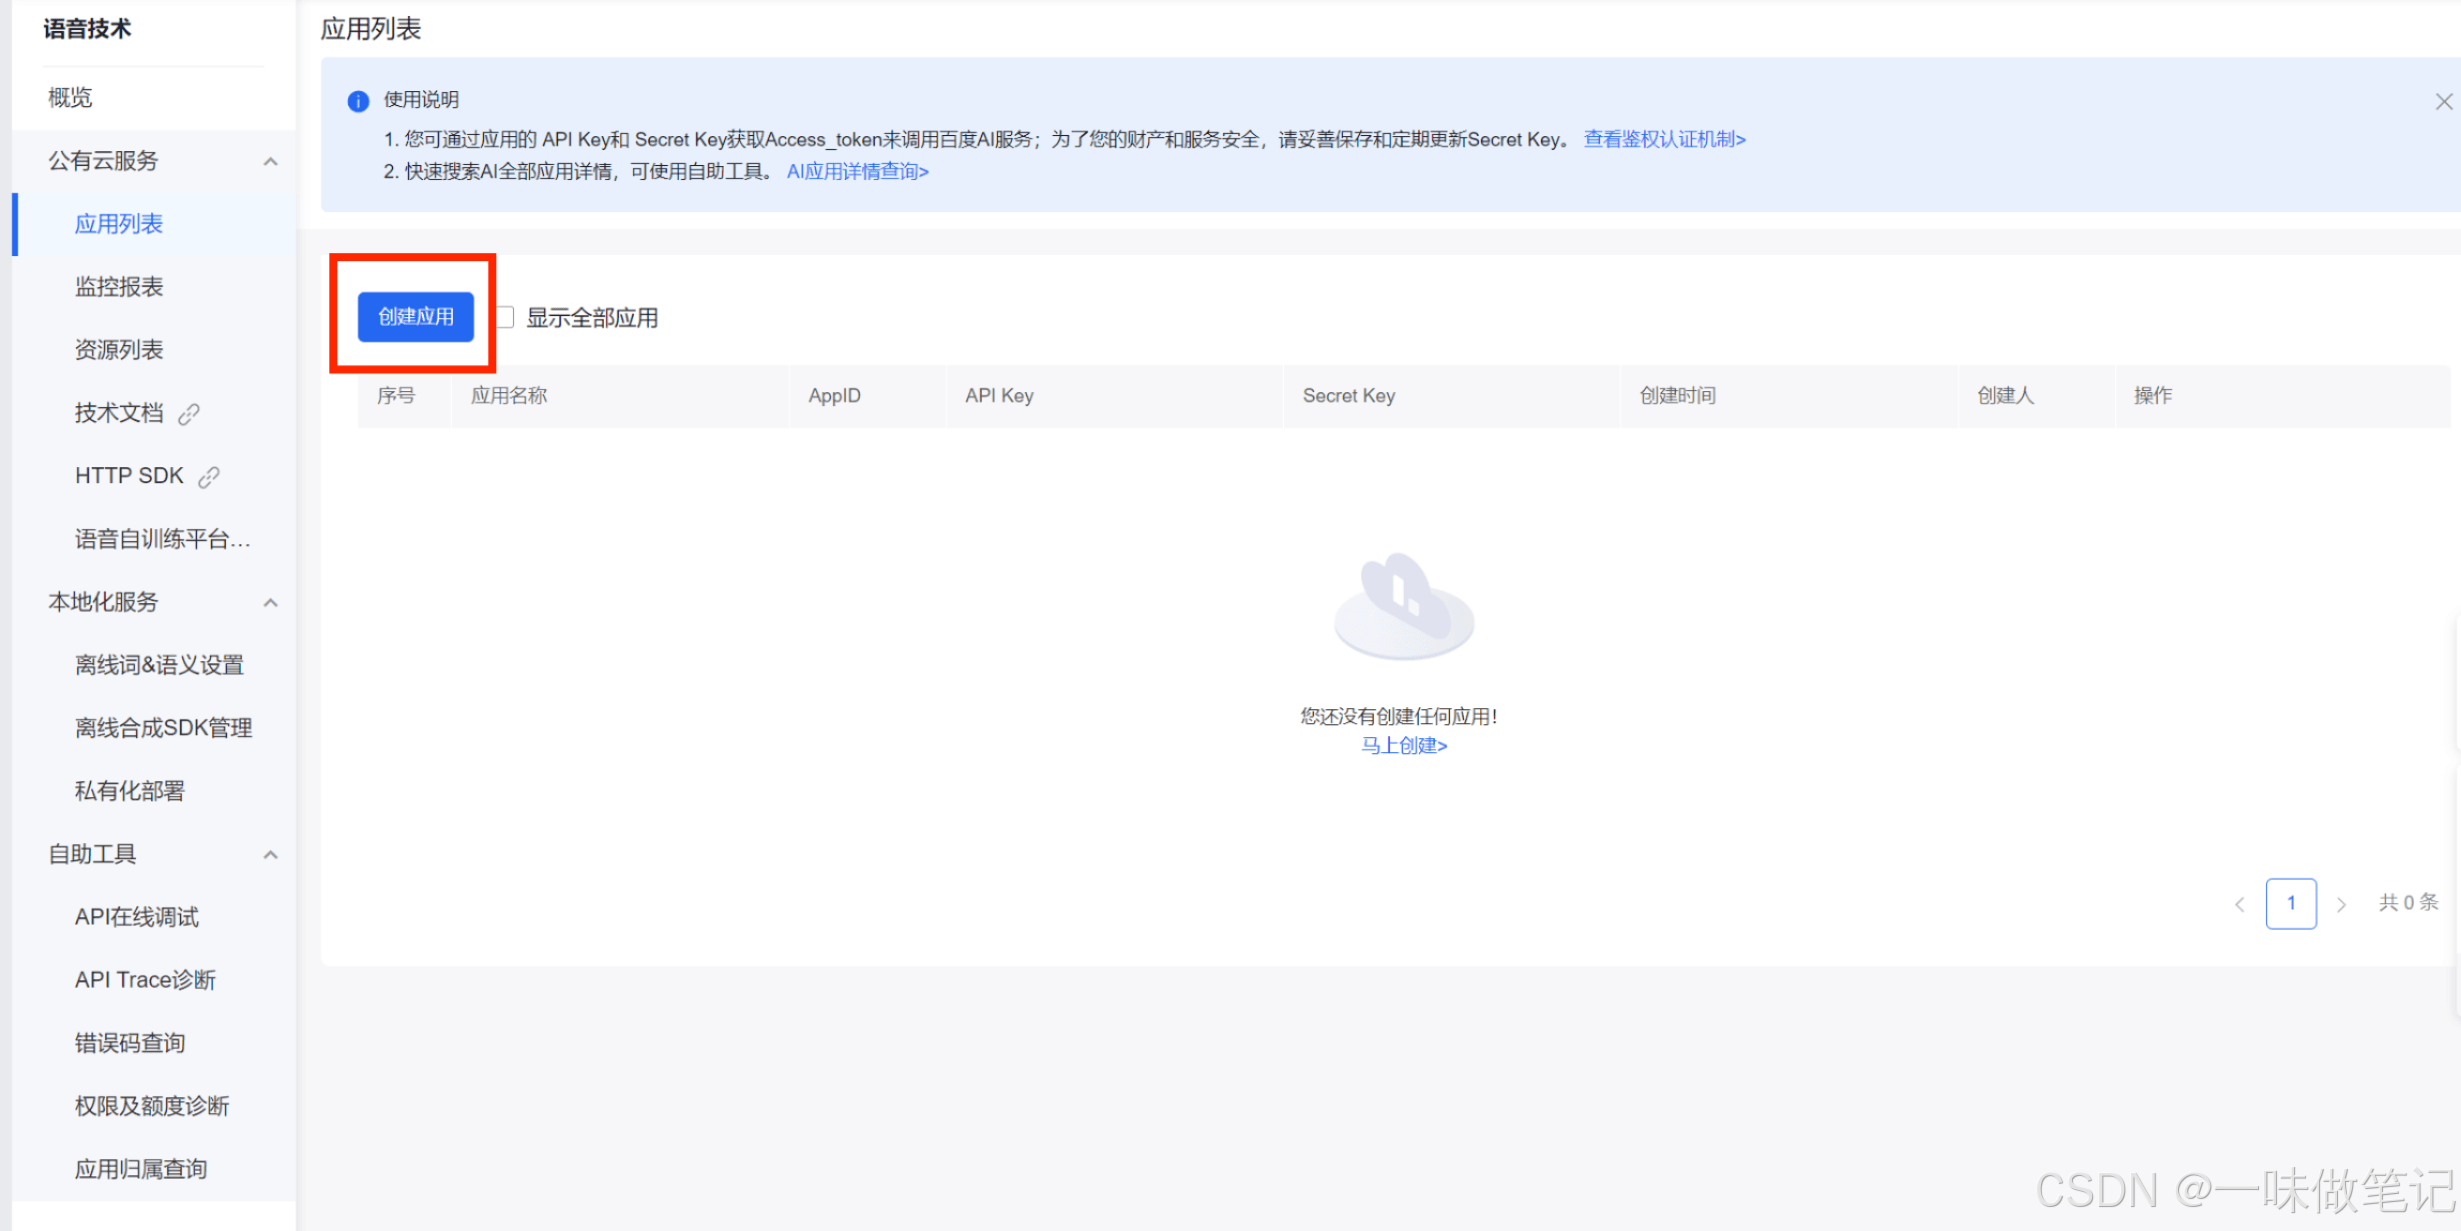Select page number 1 in pagination

(x=2290, y=903)
